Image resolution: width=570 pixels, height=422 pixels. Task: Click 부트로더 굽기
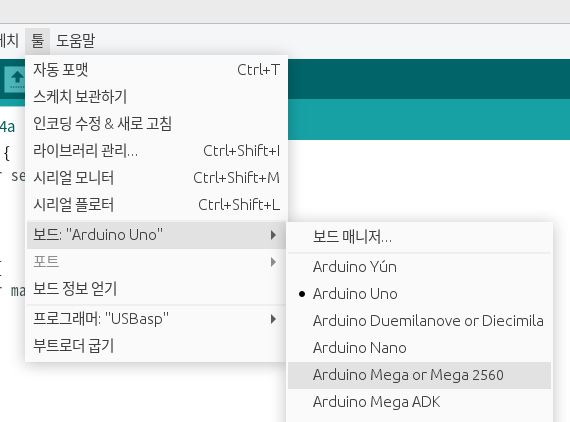[x=156, y=346]
